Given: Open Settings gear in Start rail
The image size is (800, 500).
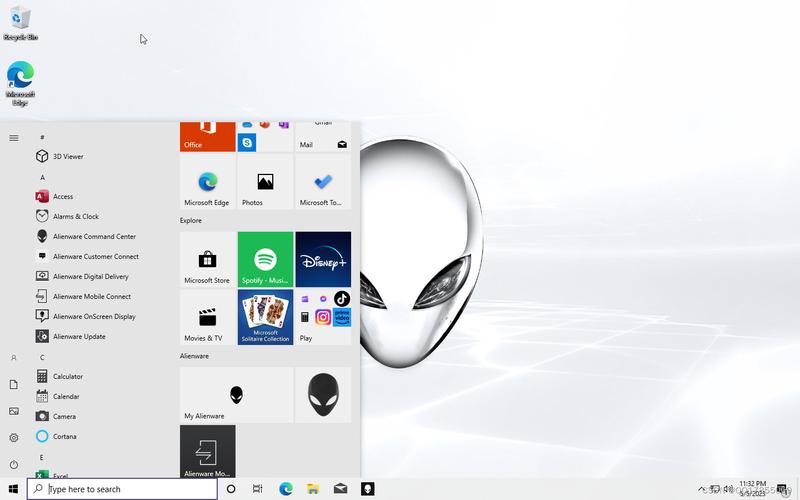Looking at the screenshot, I should click(14, 438).
